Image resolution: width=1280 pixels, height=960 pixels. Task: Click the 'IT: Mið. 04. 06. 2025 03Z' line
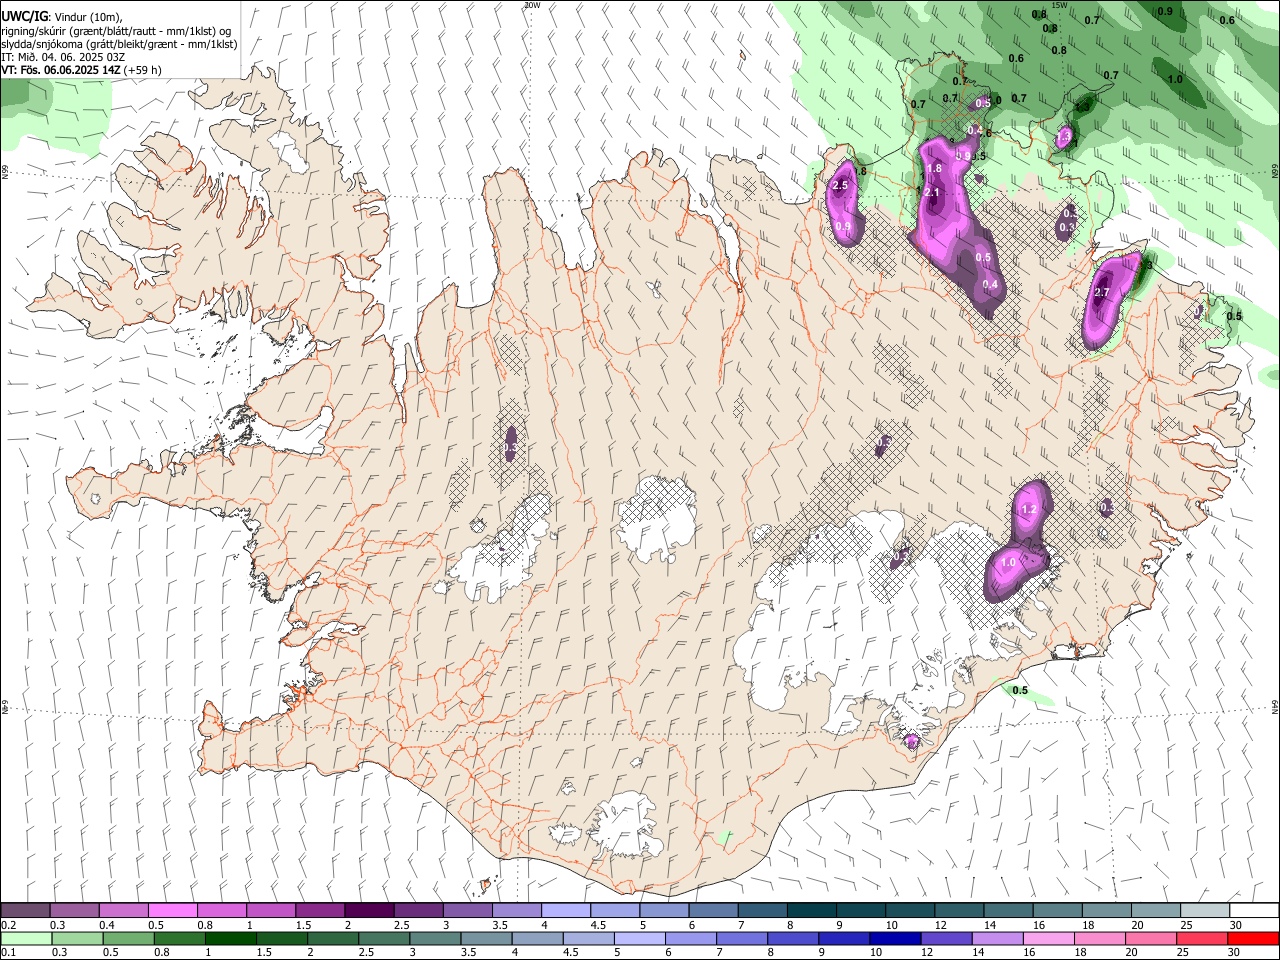(x=63, y=57)
